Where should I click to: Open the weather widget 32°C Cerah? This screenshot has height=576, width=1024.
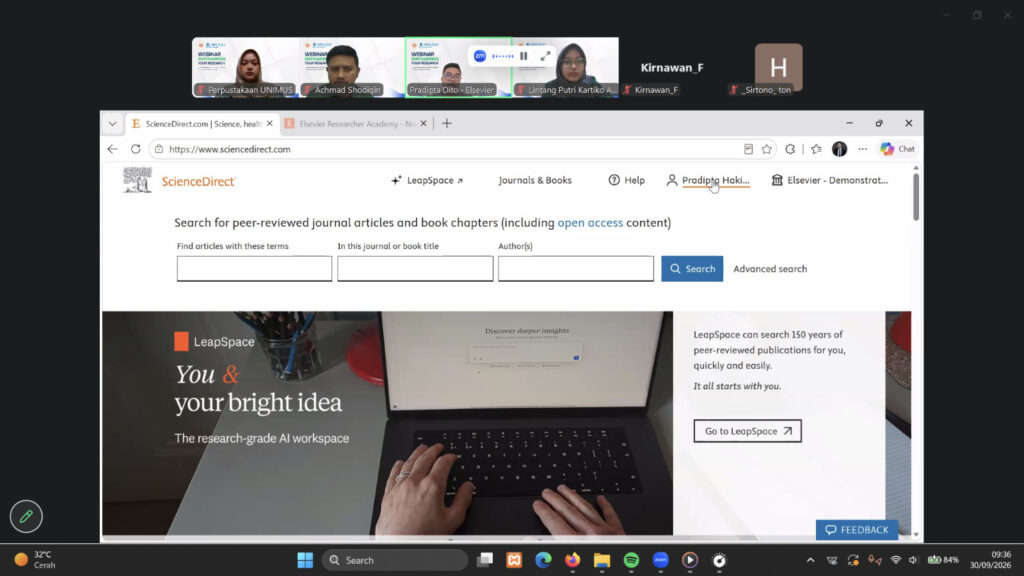click(x=35, y=560)
